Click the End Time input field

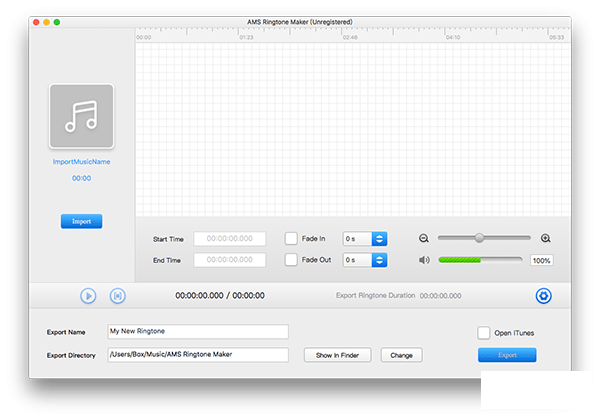tap(230, 260)
